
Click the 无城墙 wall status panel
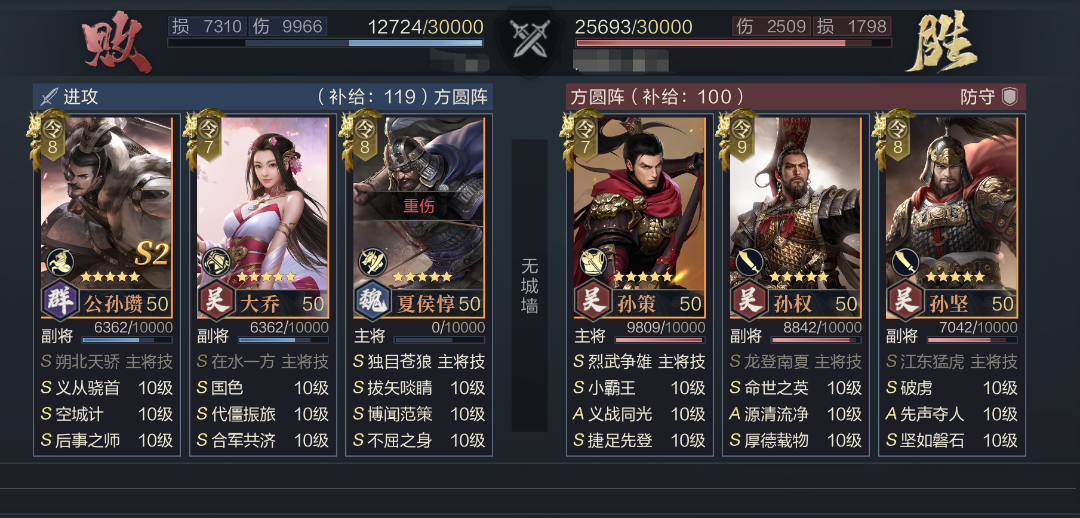[x=530, y=286]
